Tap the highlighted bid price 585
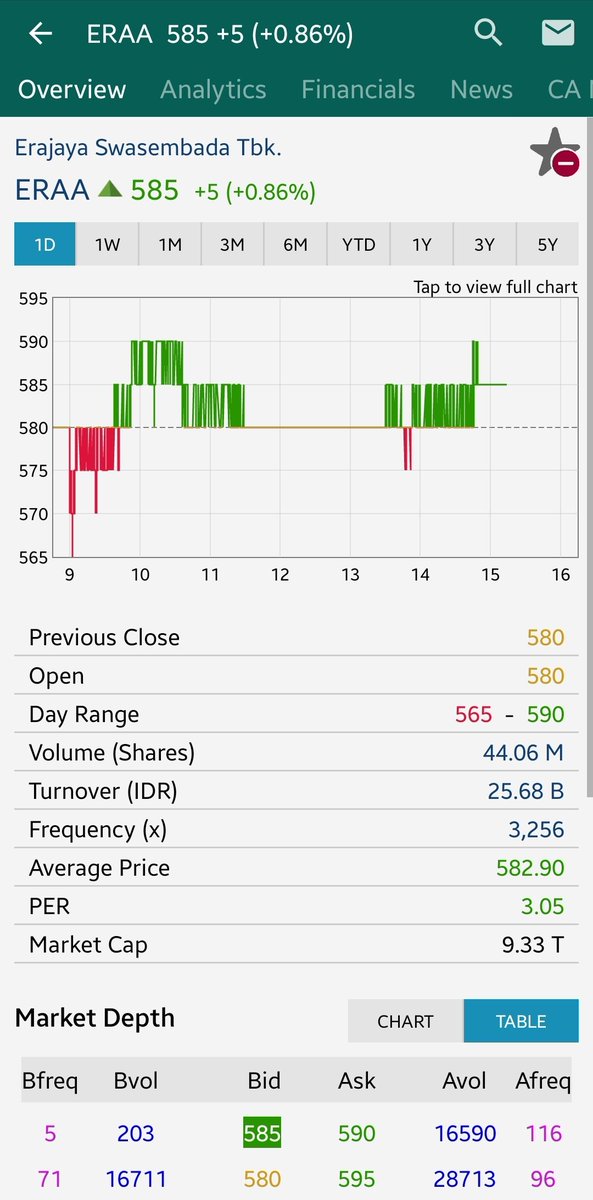 (262, 1133)
